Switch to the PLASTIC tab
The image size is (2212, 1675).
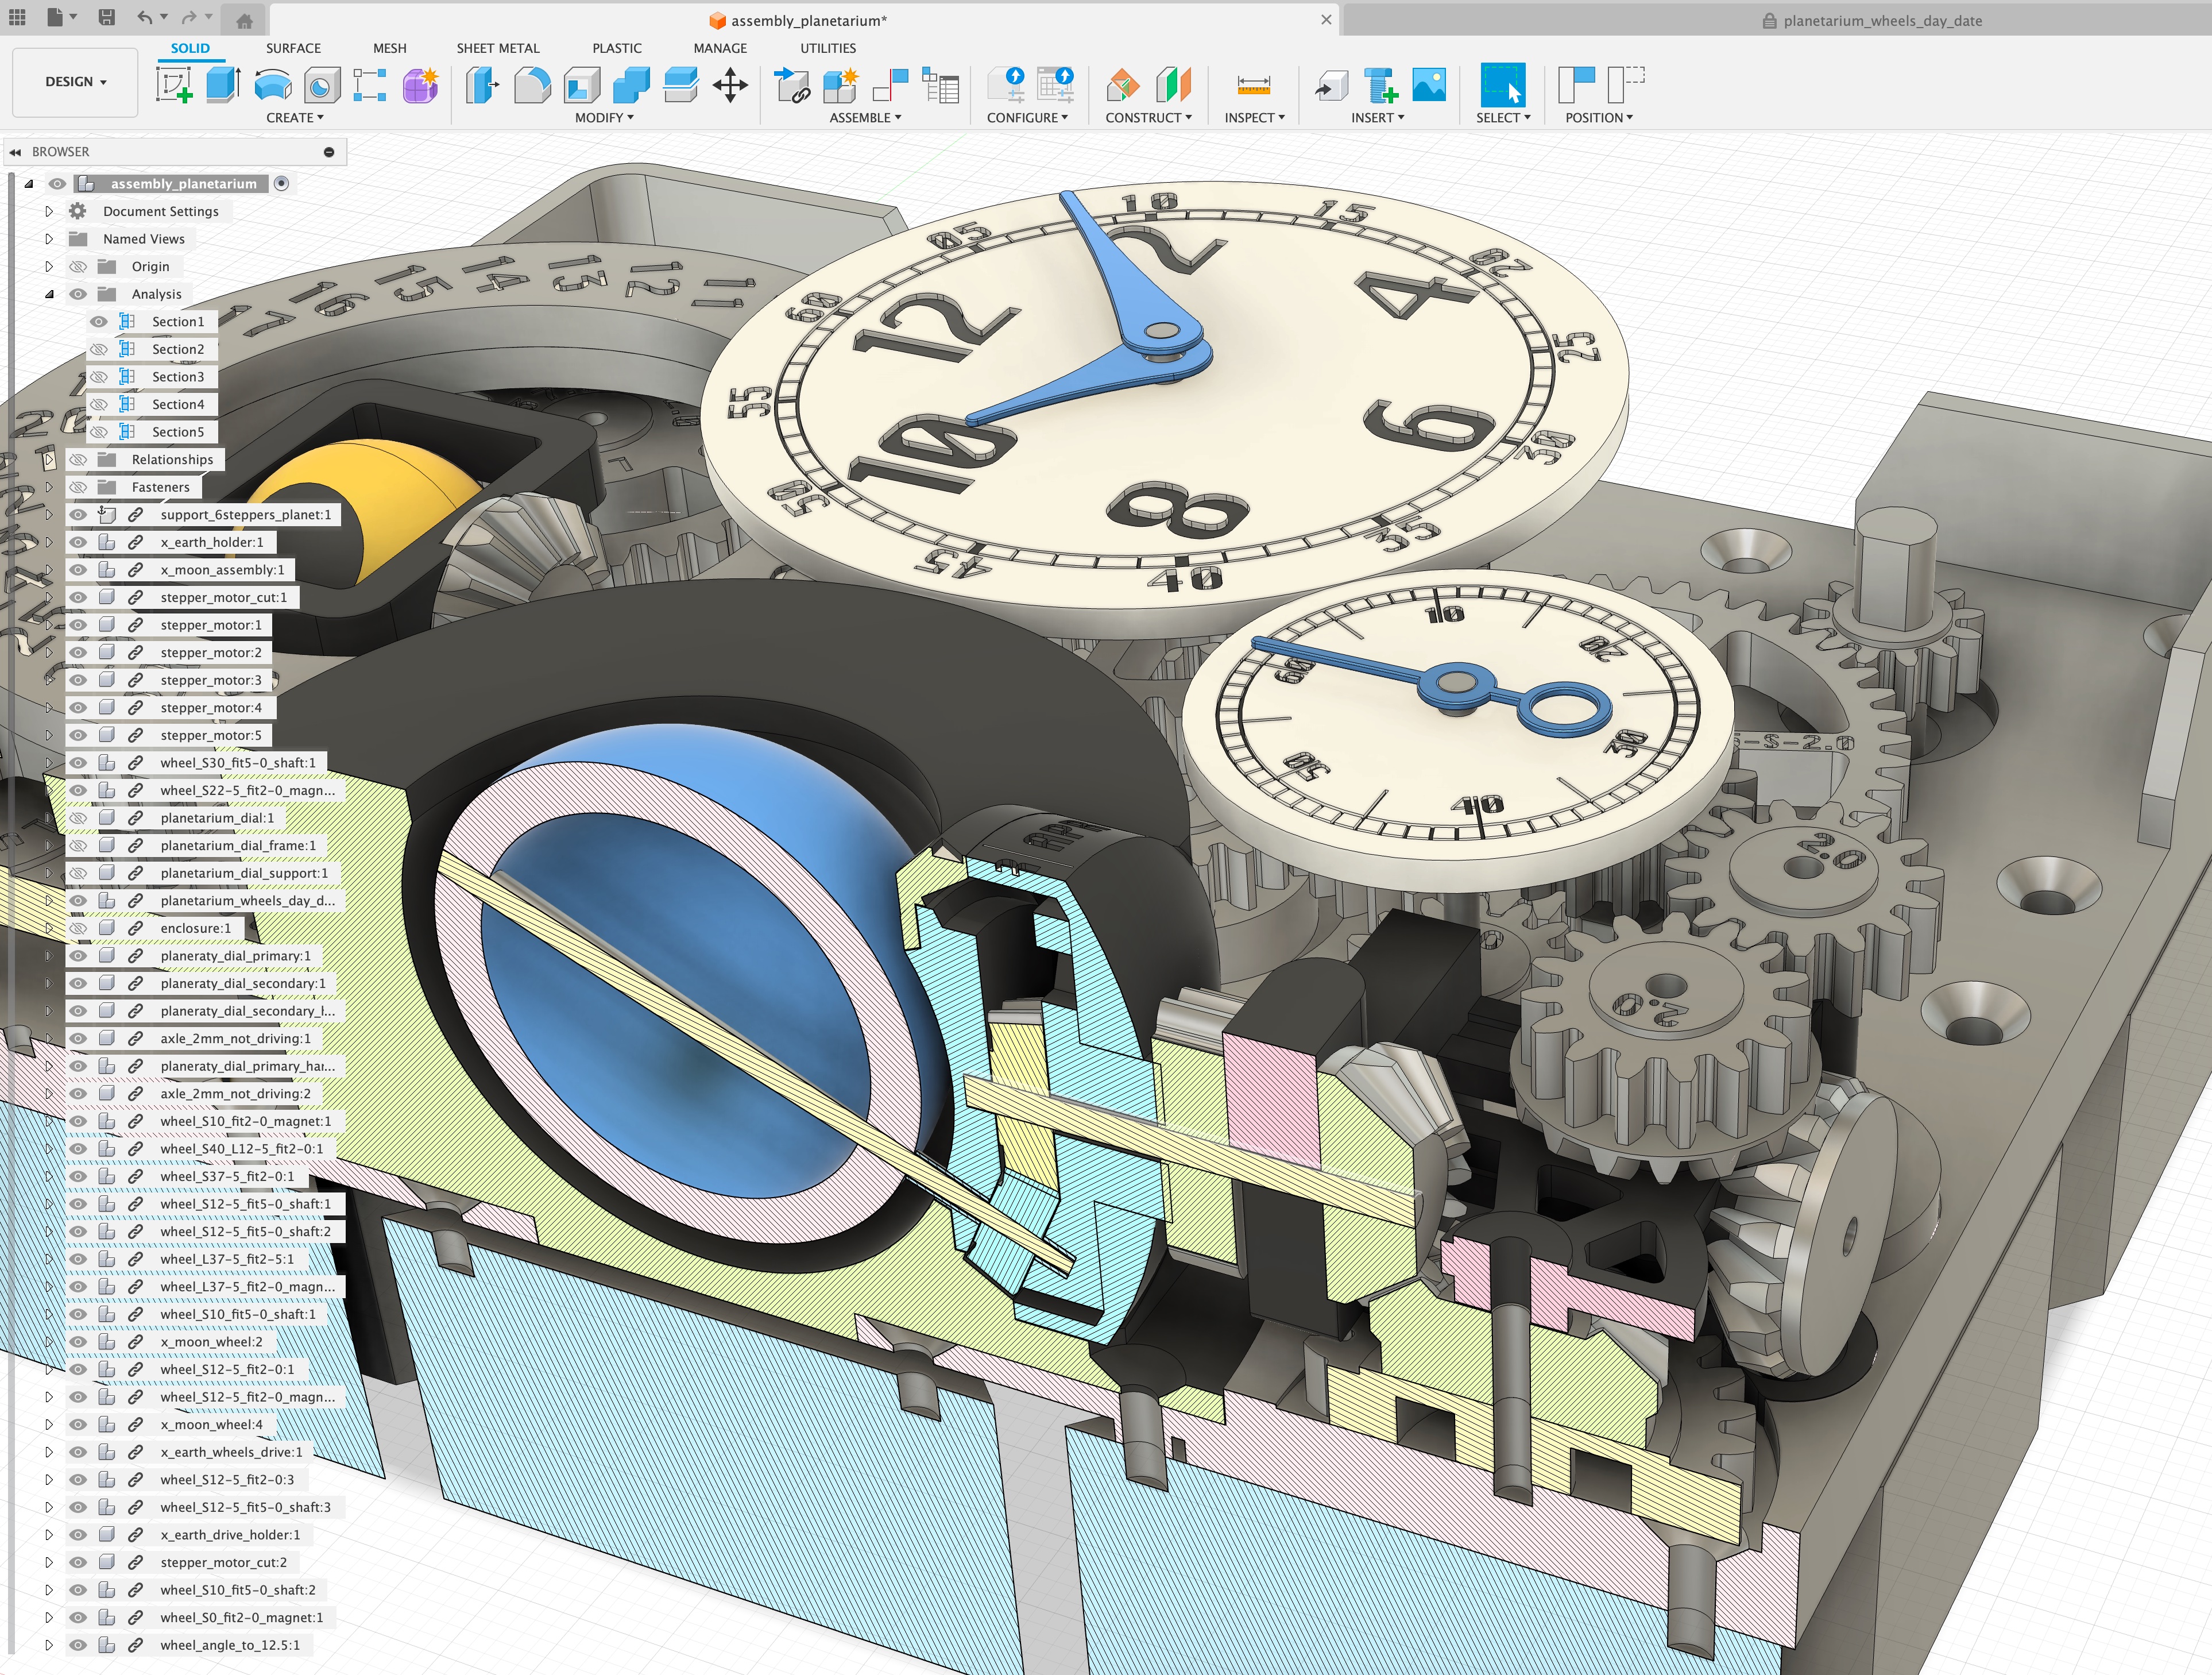coord(617,48)
